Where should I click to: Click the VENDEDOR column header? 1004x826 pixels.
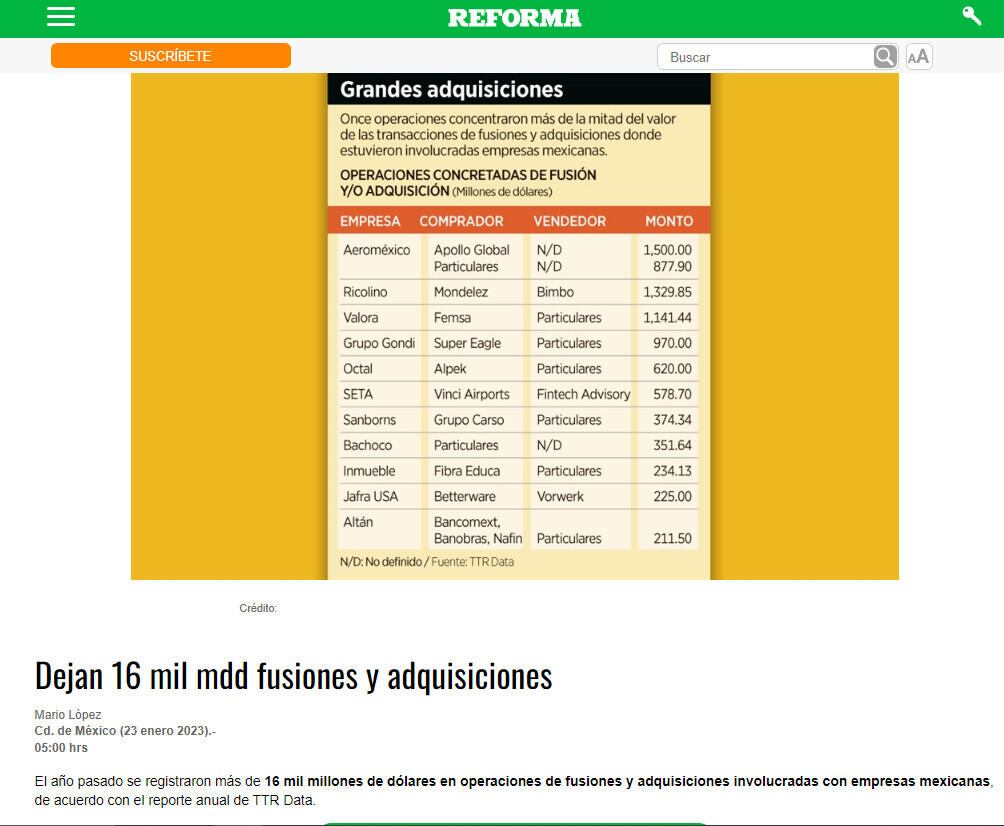click(x=569, y=221)
